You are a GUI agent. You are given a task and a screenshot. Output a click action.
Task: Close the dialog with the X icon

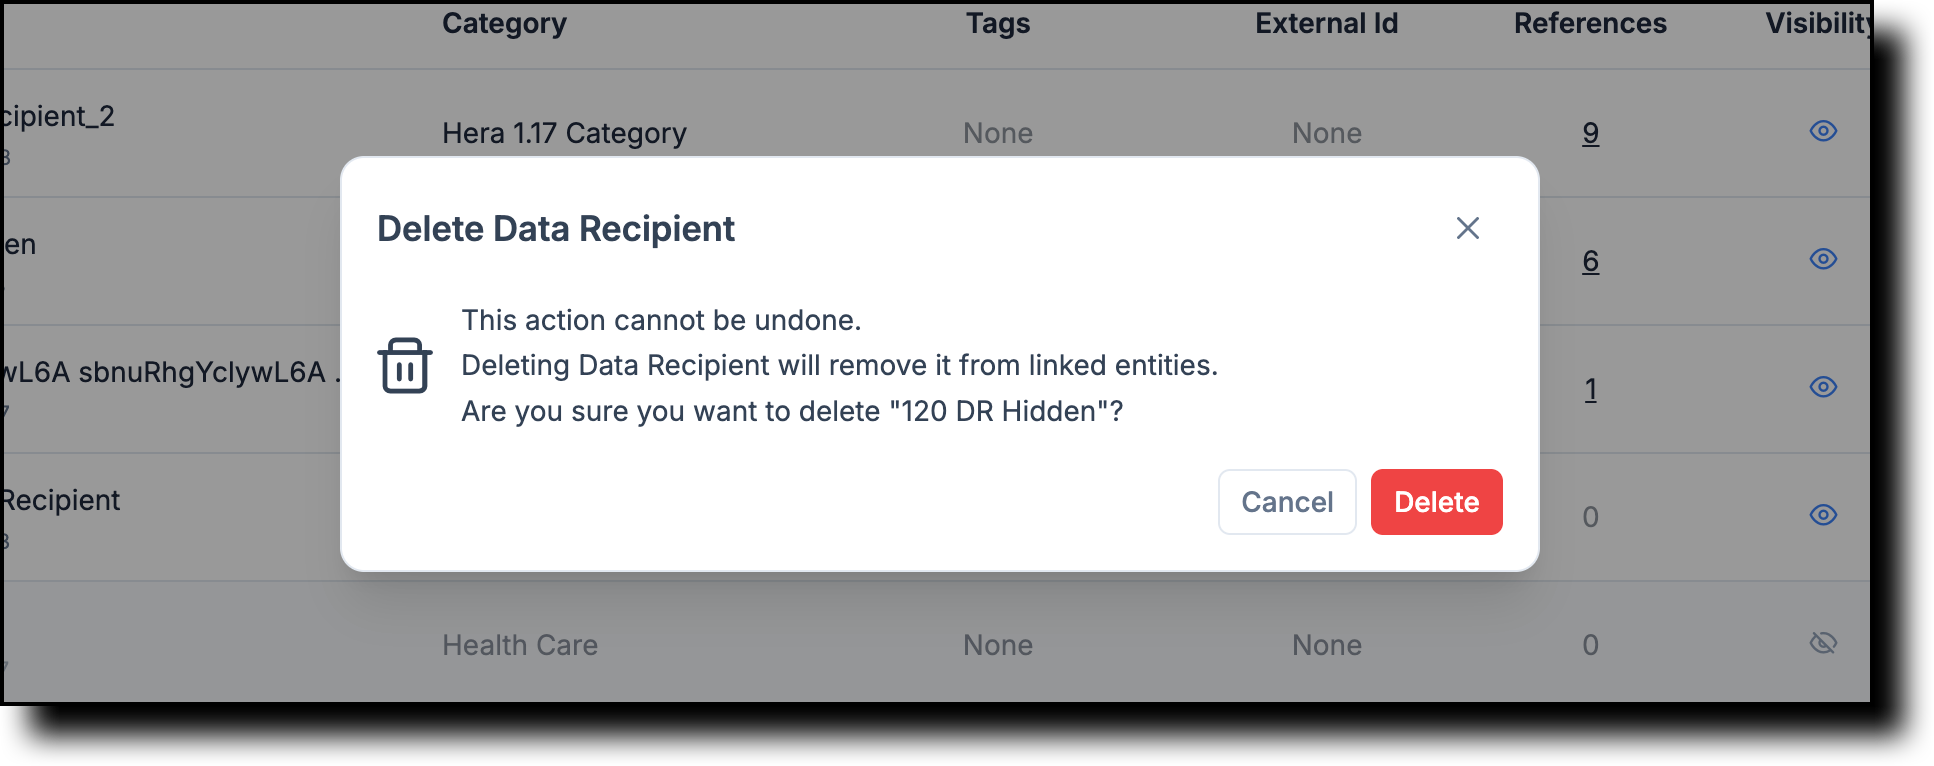pyautogui.click(x=1467, y=228)
